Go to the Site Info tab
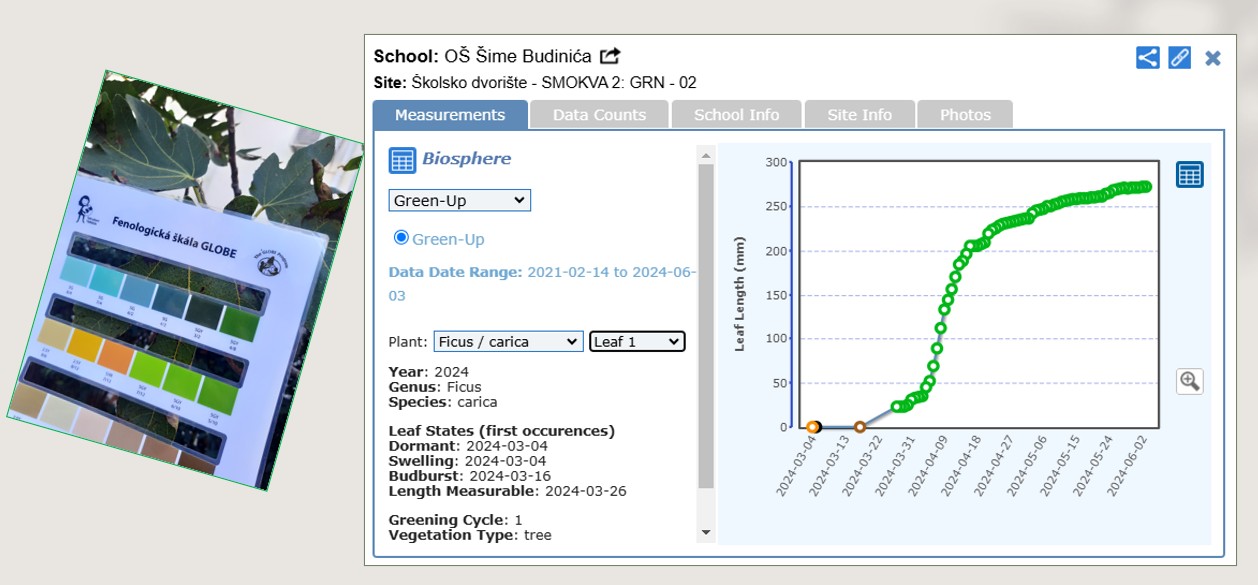This screenshot has height=585, width=1258. click(x=859, y=115)
